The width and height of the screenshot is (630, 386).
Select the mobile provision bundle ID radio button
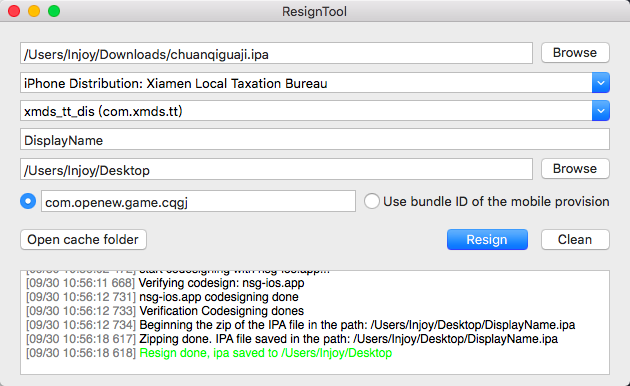[372, 201]
